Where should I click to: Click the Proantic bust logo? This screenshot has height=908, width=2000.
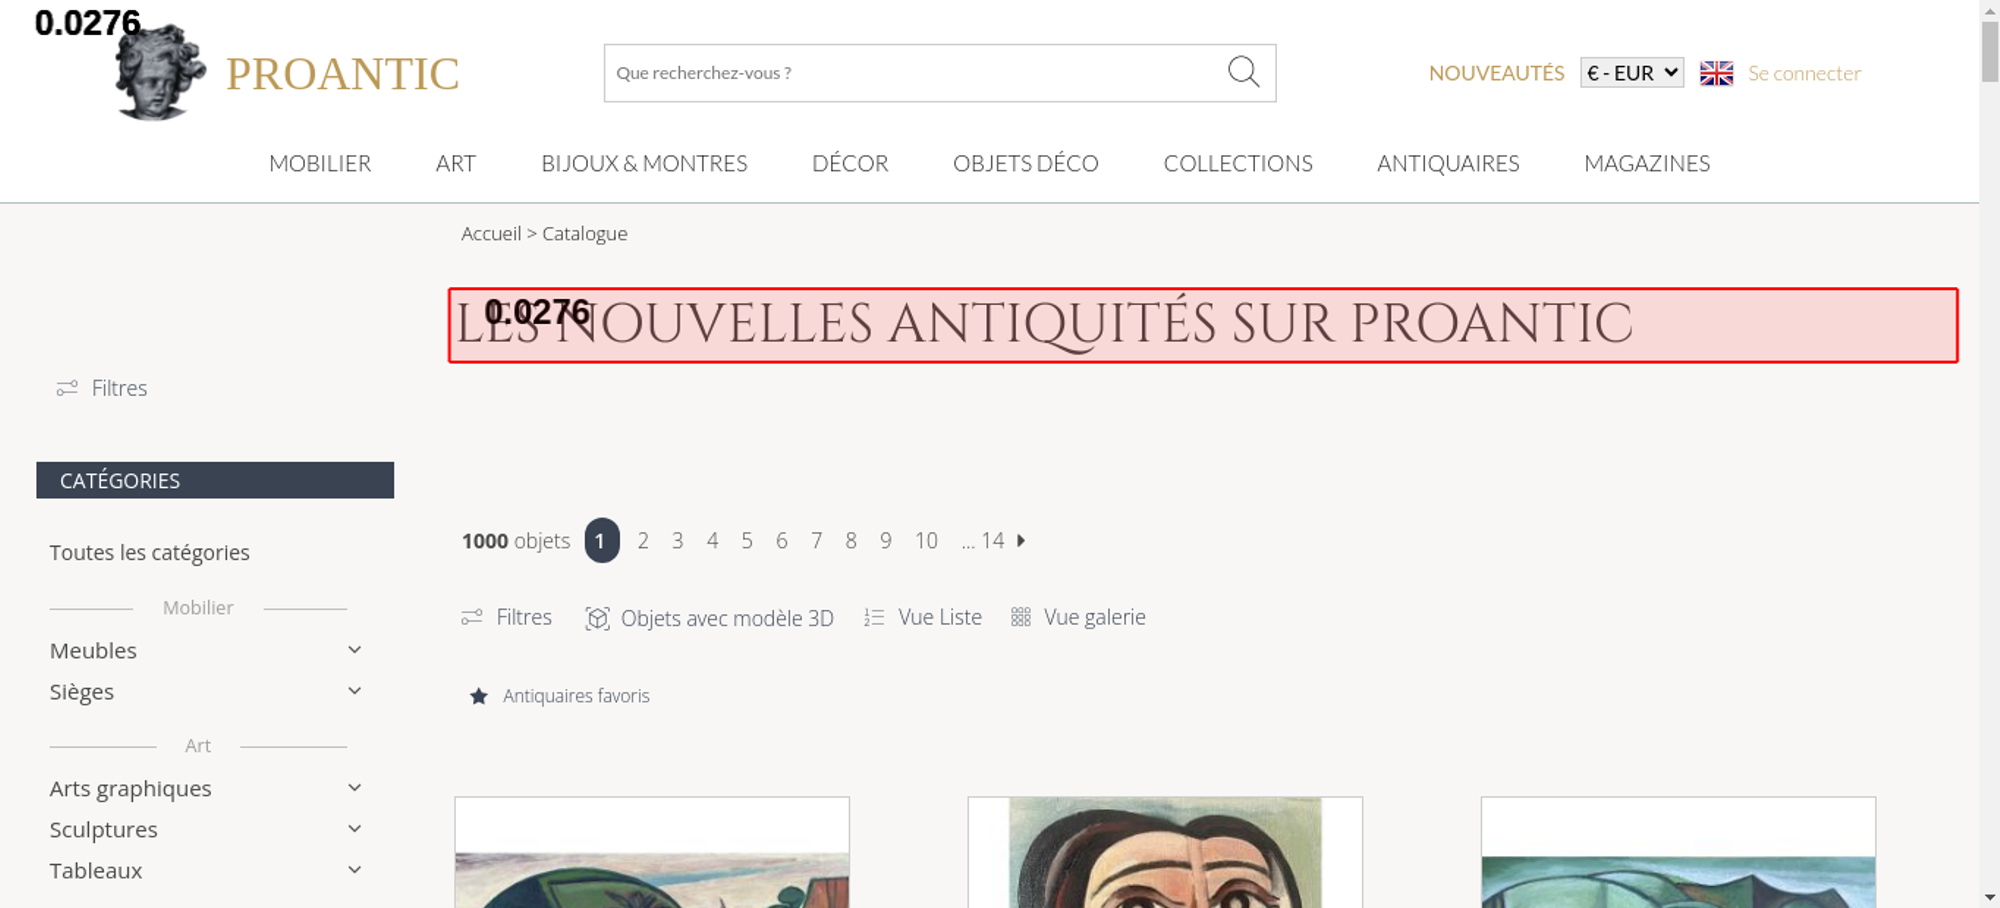click(x=160, y=72)
